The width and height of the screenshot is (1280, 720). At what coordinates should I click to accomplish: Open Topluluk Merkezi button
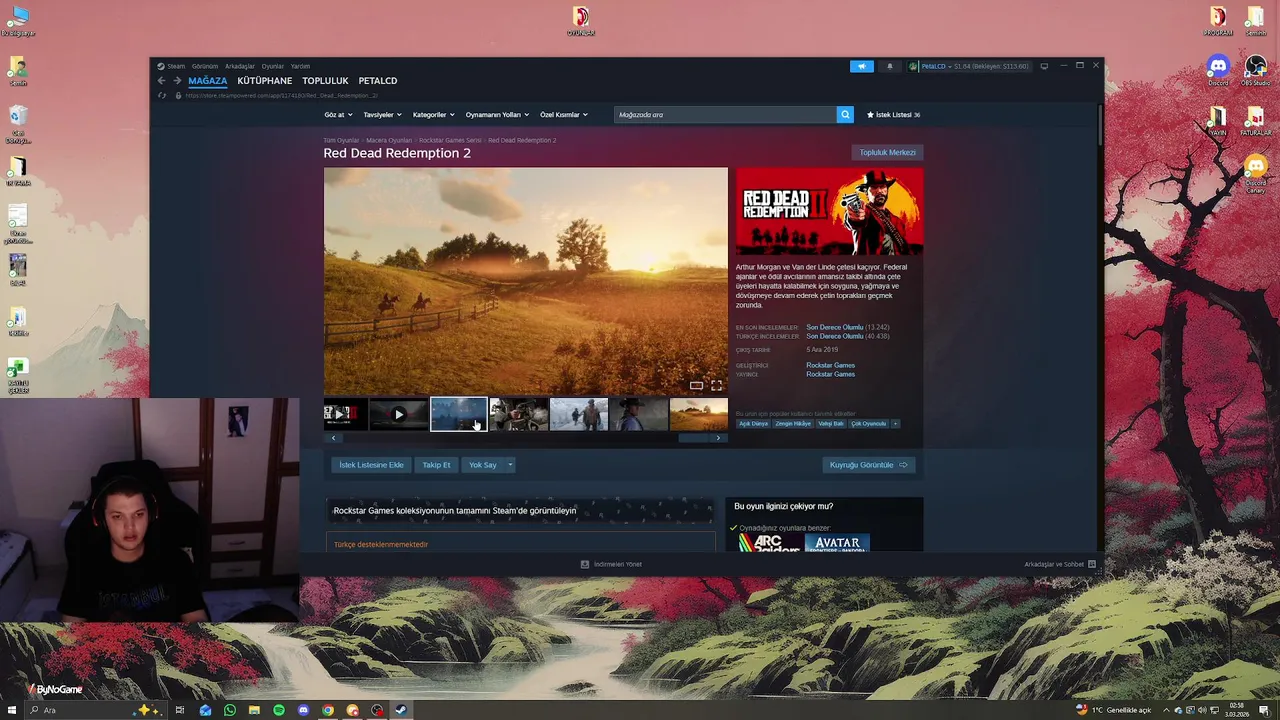click(x=887, y=153)
